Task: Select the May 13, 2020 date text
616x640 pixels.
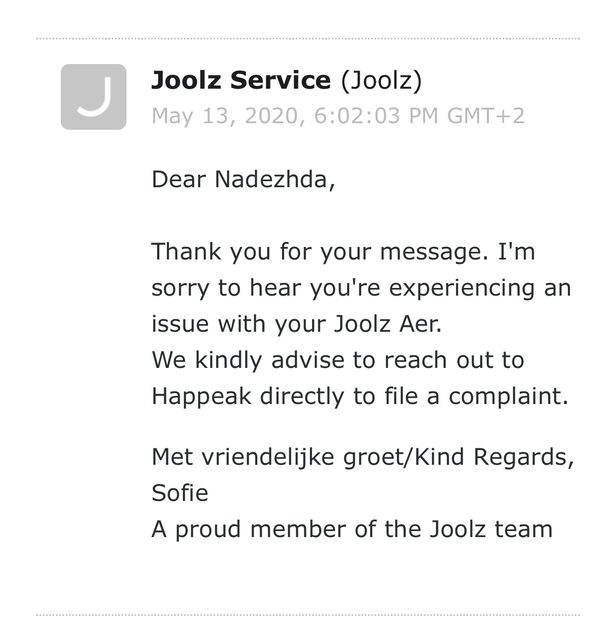Action: [x=226, y=116]
